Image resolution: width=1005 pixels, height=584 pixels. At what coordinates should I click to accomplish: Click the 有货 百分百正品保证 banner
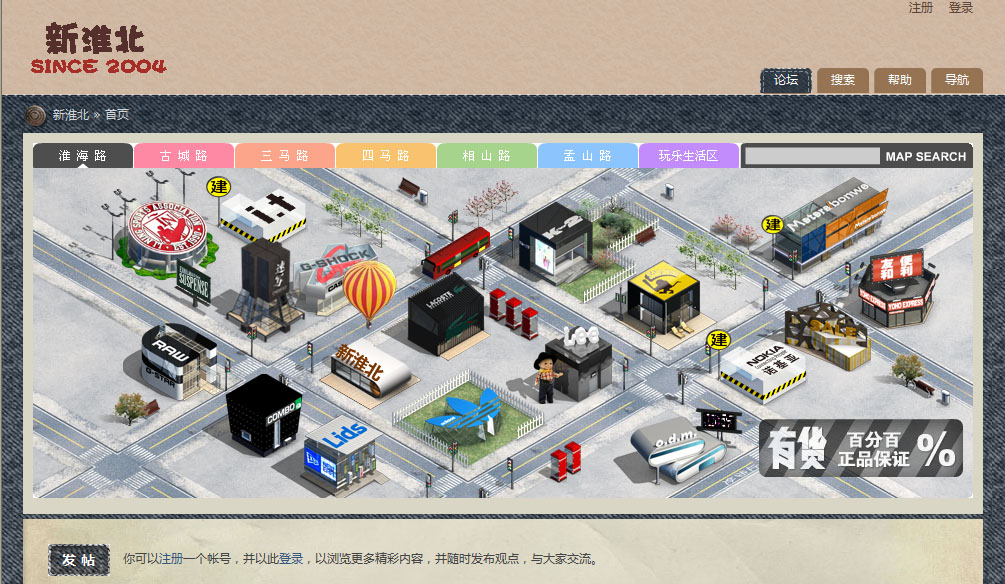[861, 448]
